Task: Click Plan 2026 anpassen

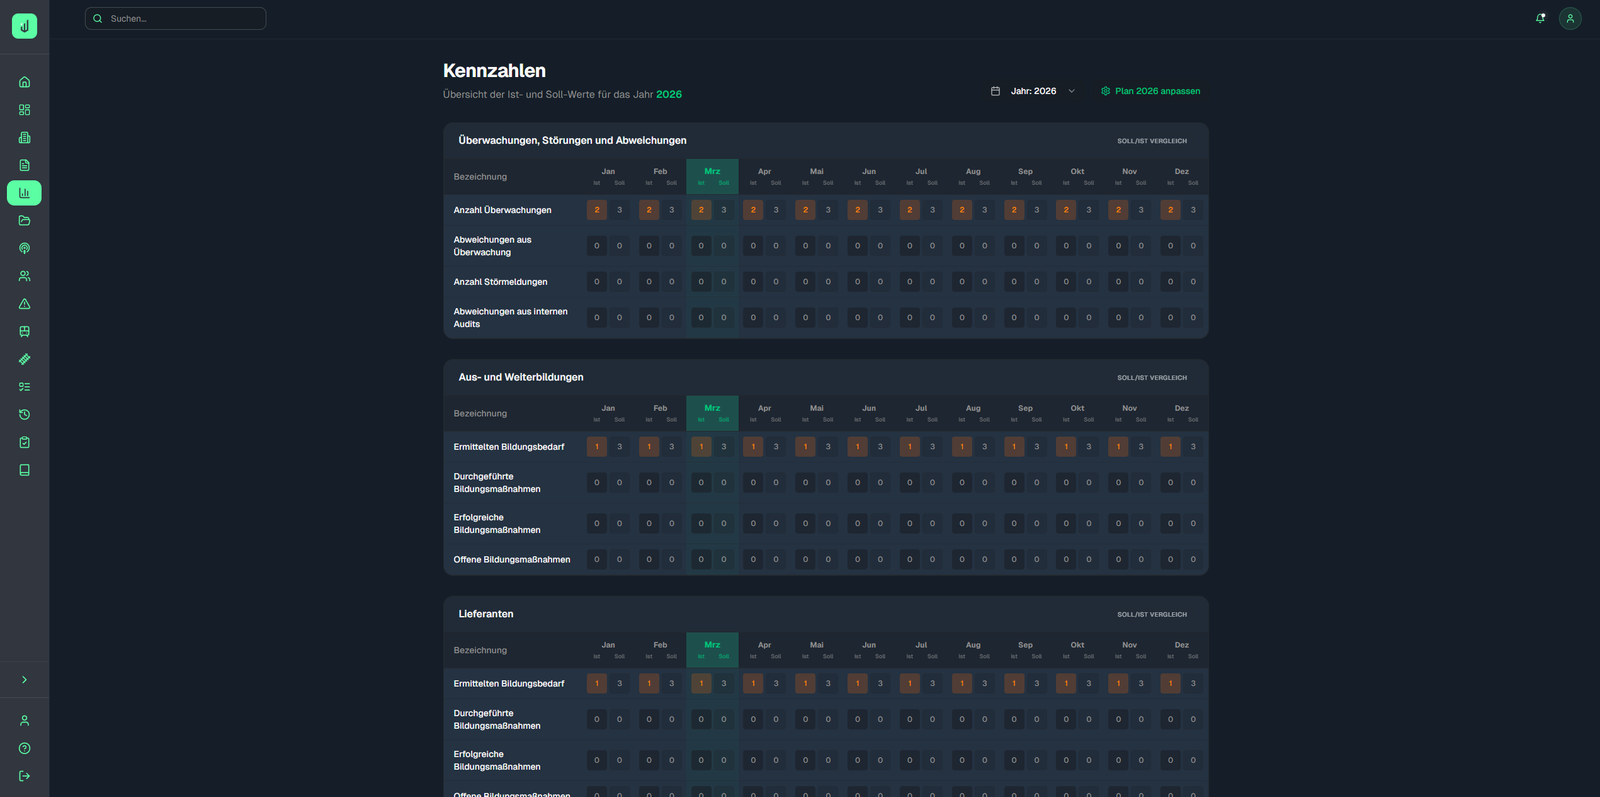Action: pyautogui.click(x=1150, y=91)
